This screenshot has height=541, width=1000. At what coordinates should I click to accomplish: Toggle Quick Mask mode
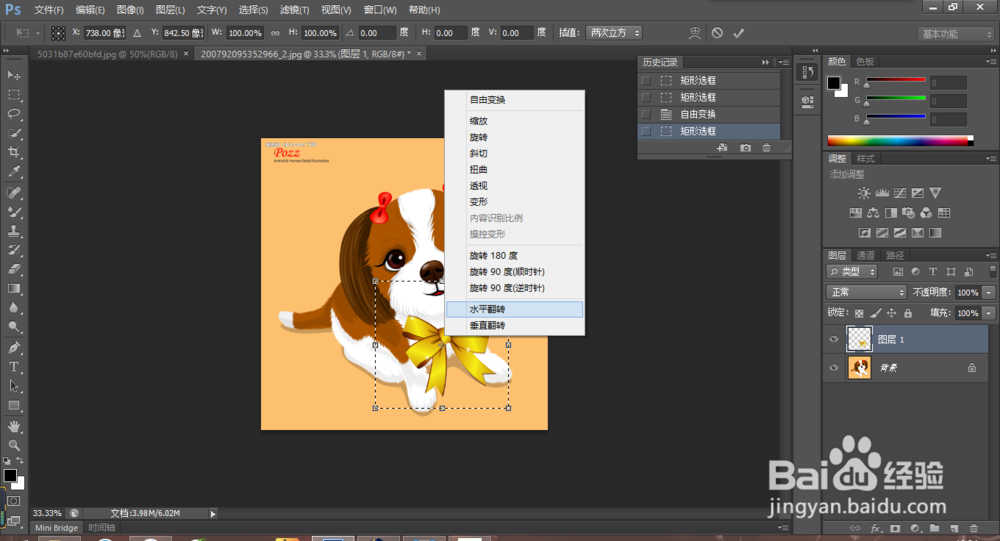[x=13, y=501]
